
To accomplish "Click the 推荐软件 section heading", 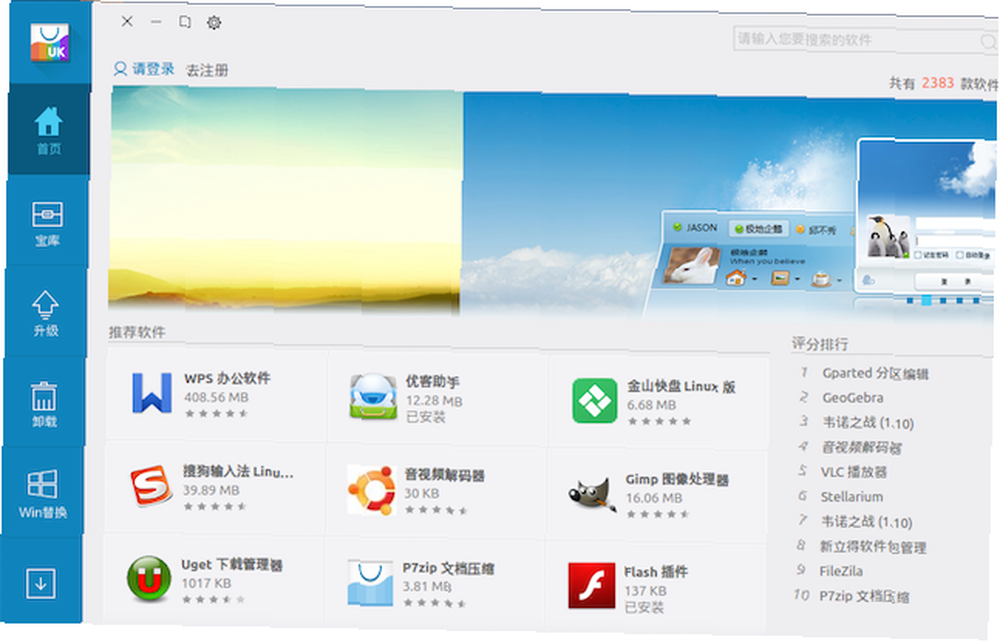I will pyautogui.click(x=137, y=332).
